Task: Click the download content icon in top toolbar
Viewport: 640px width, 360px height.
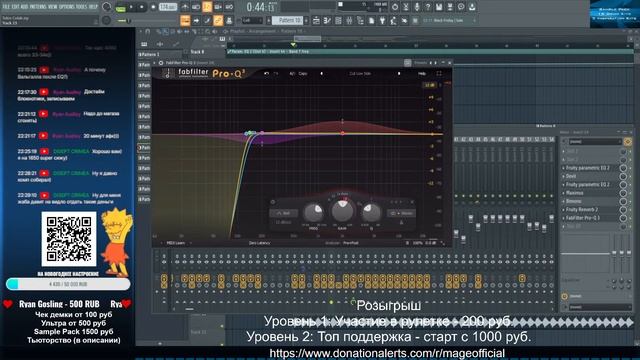Action: pyautogui.click(x=472, y=7)
